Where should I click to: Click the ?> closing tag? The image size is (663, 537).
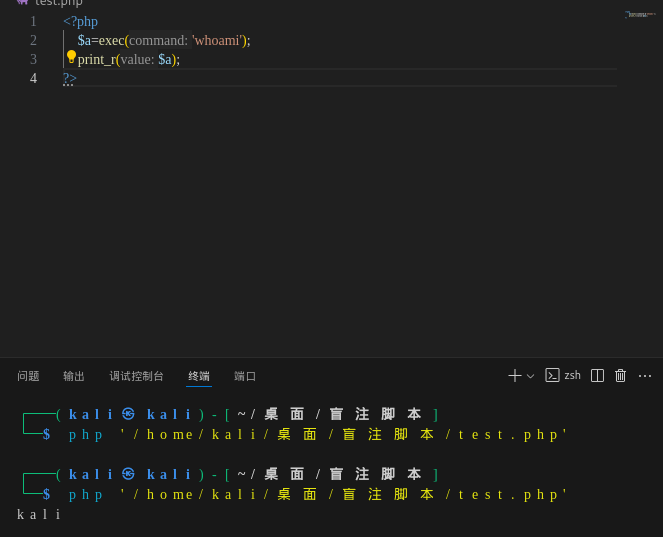tap(70, 78)
